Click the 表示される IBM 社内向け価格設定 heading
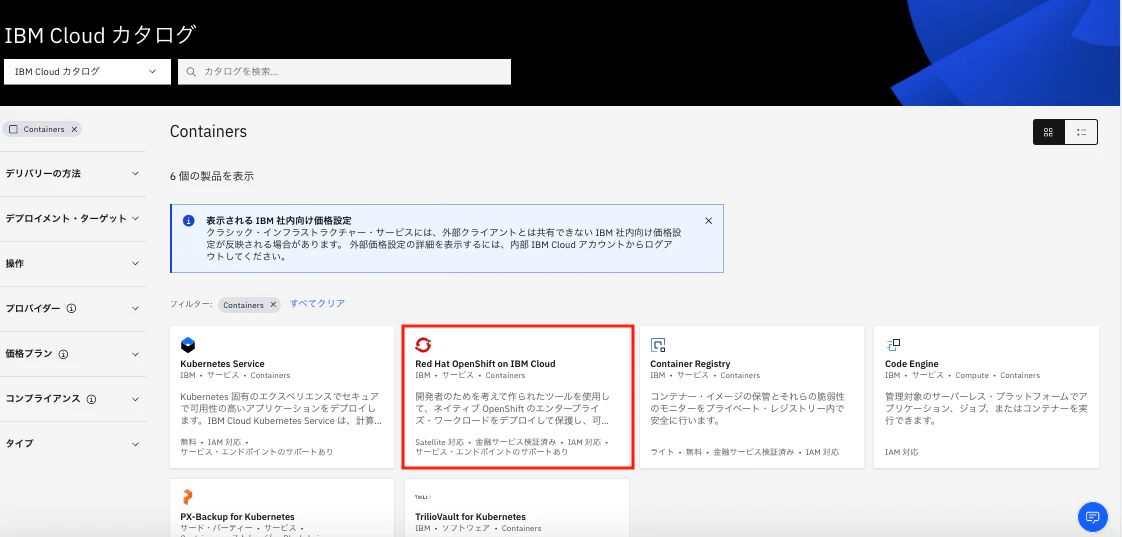This screenshot has height=537, width=1122. [x=278, y=221]
